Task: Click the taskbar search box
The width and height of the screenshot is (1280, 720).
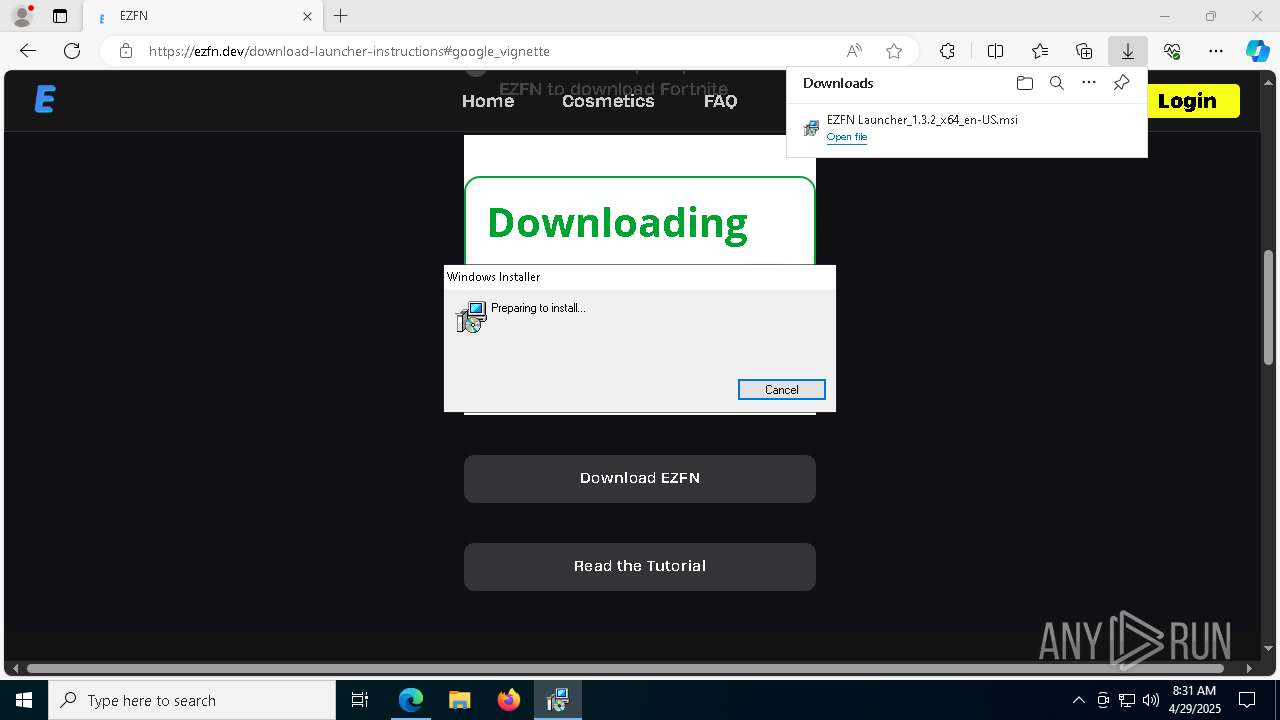Action: pos(192,700)
